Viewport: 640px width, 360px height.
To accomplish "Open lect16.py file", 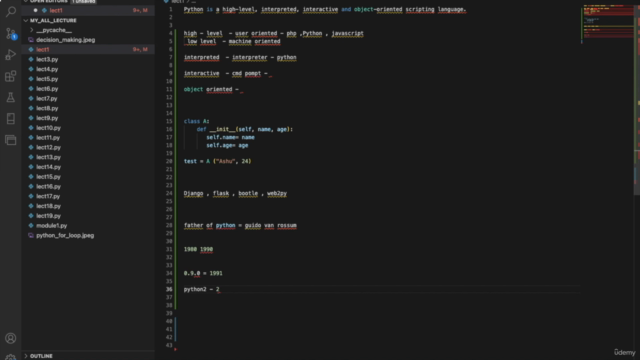I will tap(48, 187).
